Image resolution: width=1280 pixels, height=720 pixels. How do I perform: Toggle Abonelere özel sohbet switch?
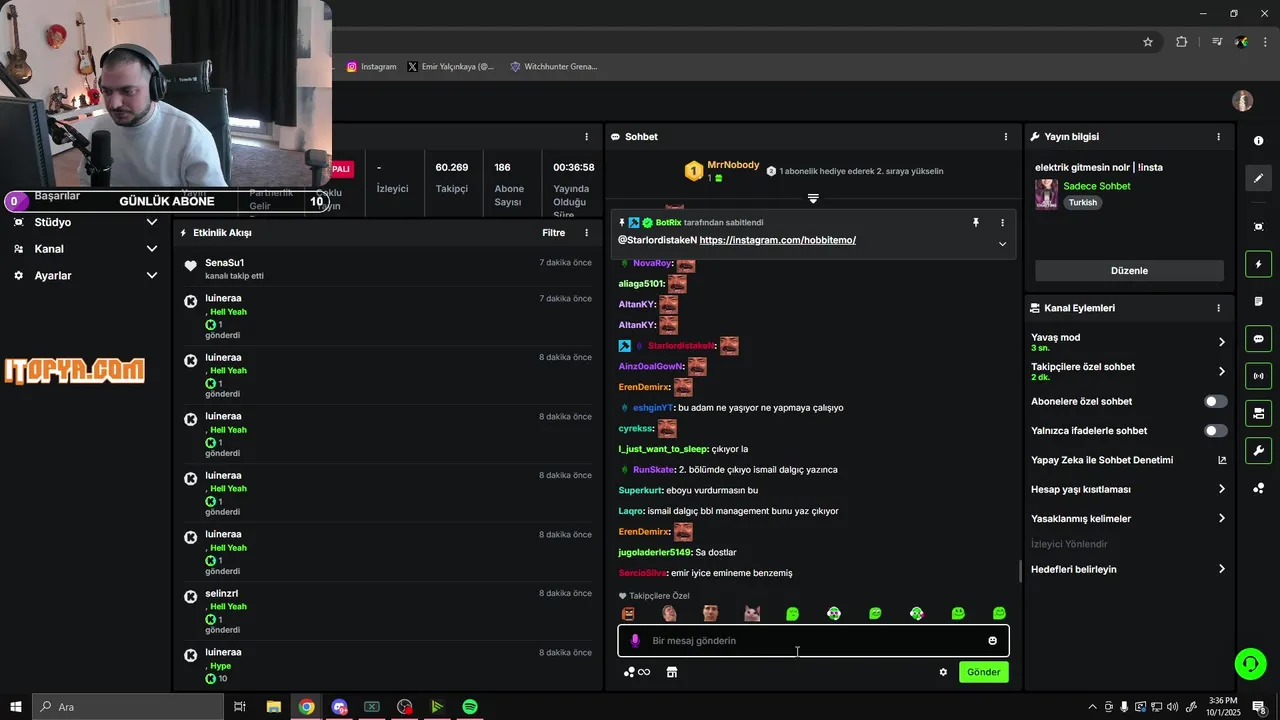pyautogui.click(x=1215, y=401)
